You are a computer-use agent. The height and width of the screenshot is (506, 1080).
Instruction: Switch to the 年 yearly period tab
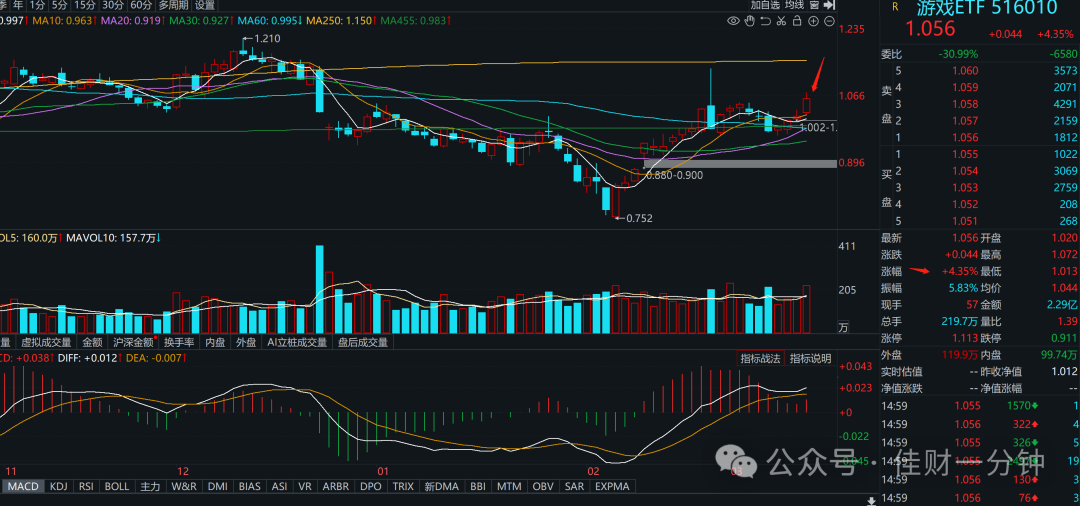coord(18,5)
